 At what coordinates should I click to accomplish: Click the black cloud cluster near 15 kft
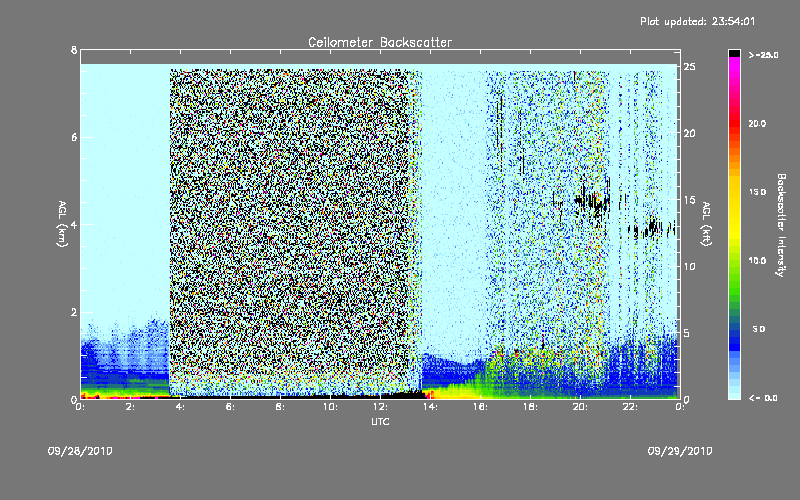click(592, 202)
